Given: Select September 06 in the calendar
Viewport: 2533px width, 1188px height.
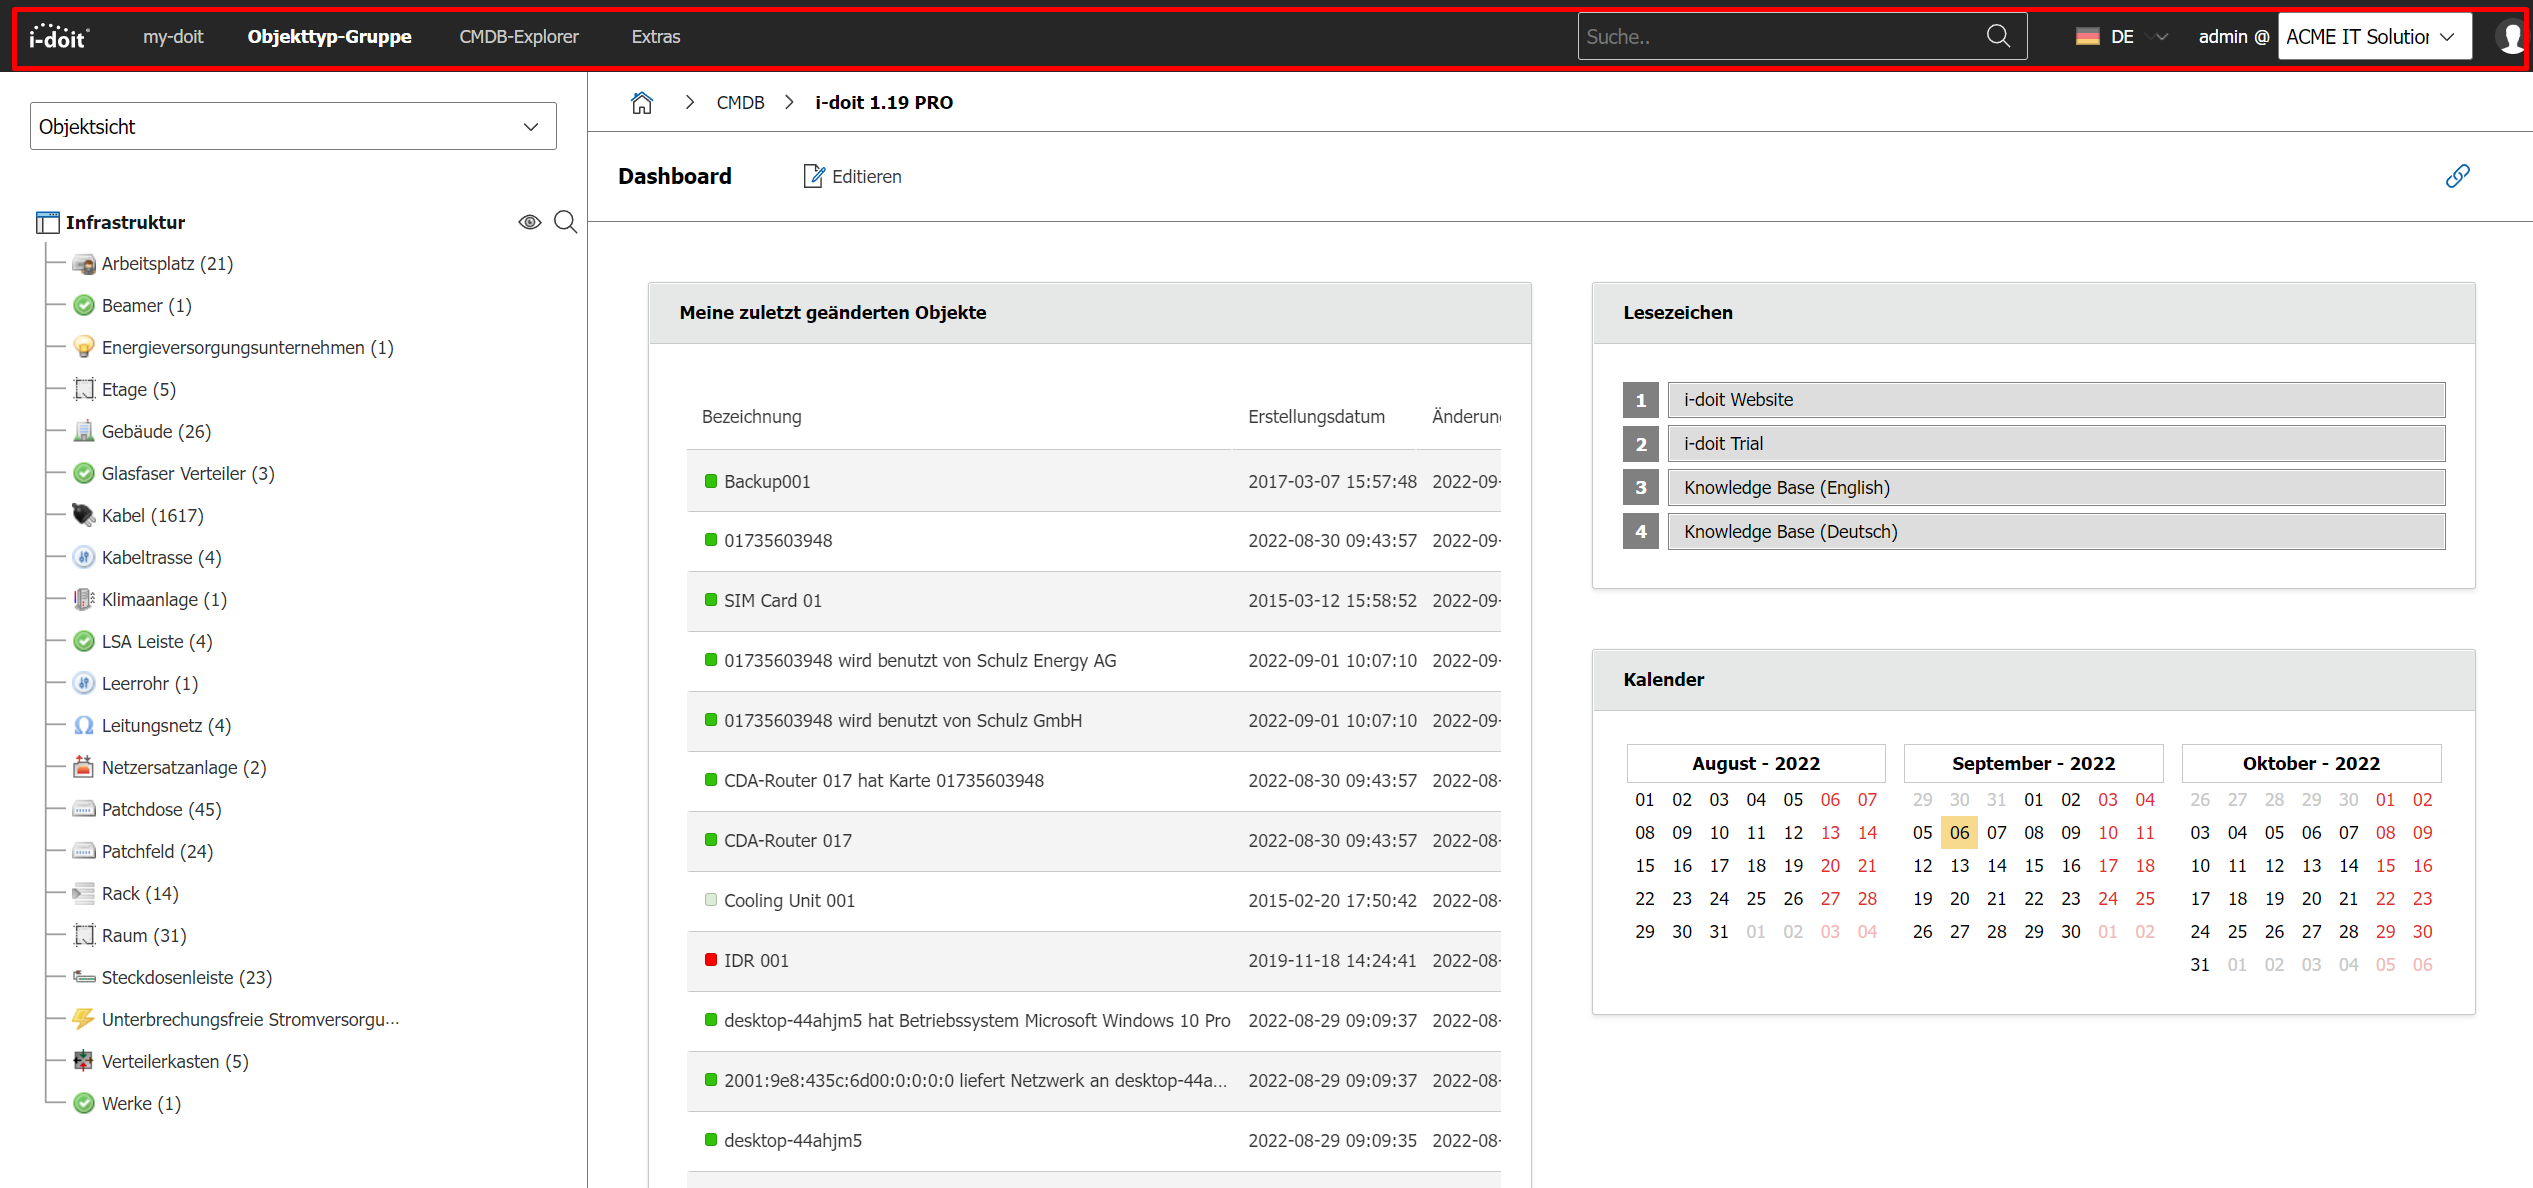Looking at the screenshot, I should (1958, 832).
